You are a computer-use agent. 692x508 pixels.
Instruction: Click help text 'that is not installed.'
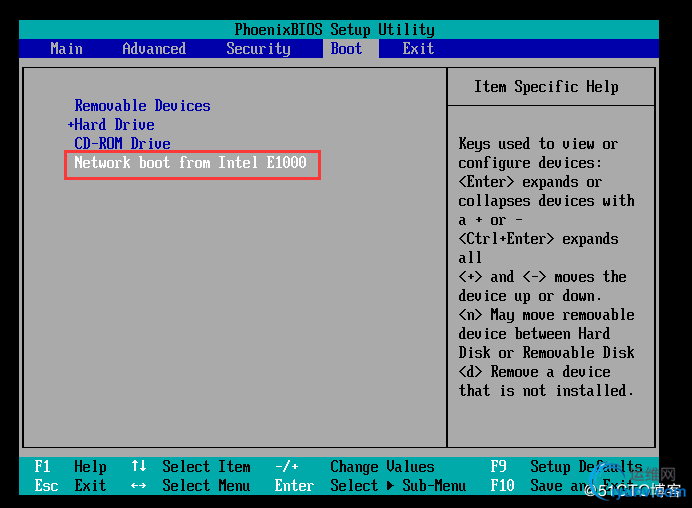point(546,391)
